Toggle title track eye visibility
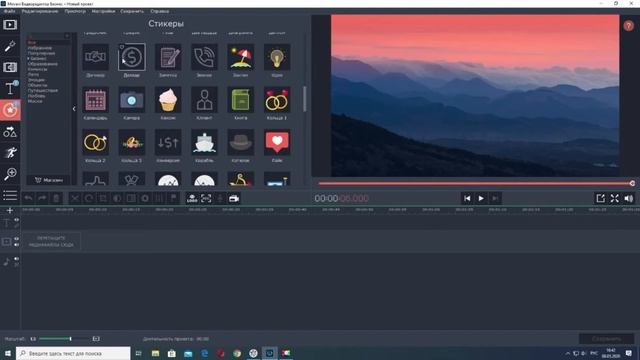The width and height of the screenshot is (640, 360). 17,220
